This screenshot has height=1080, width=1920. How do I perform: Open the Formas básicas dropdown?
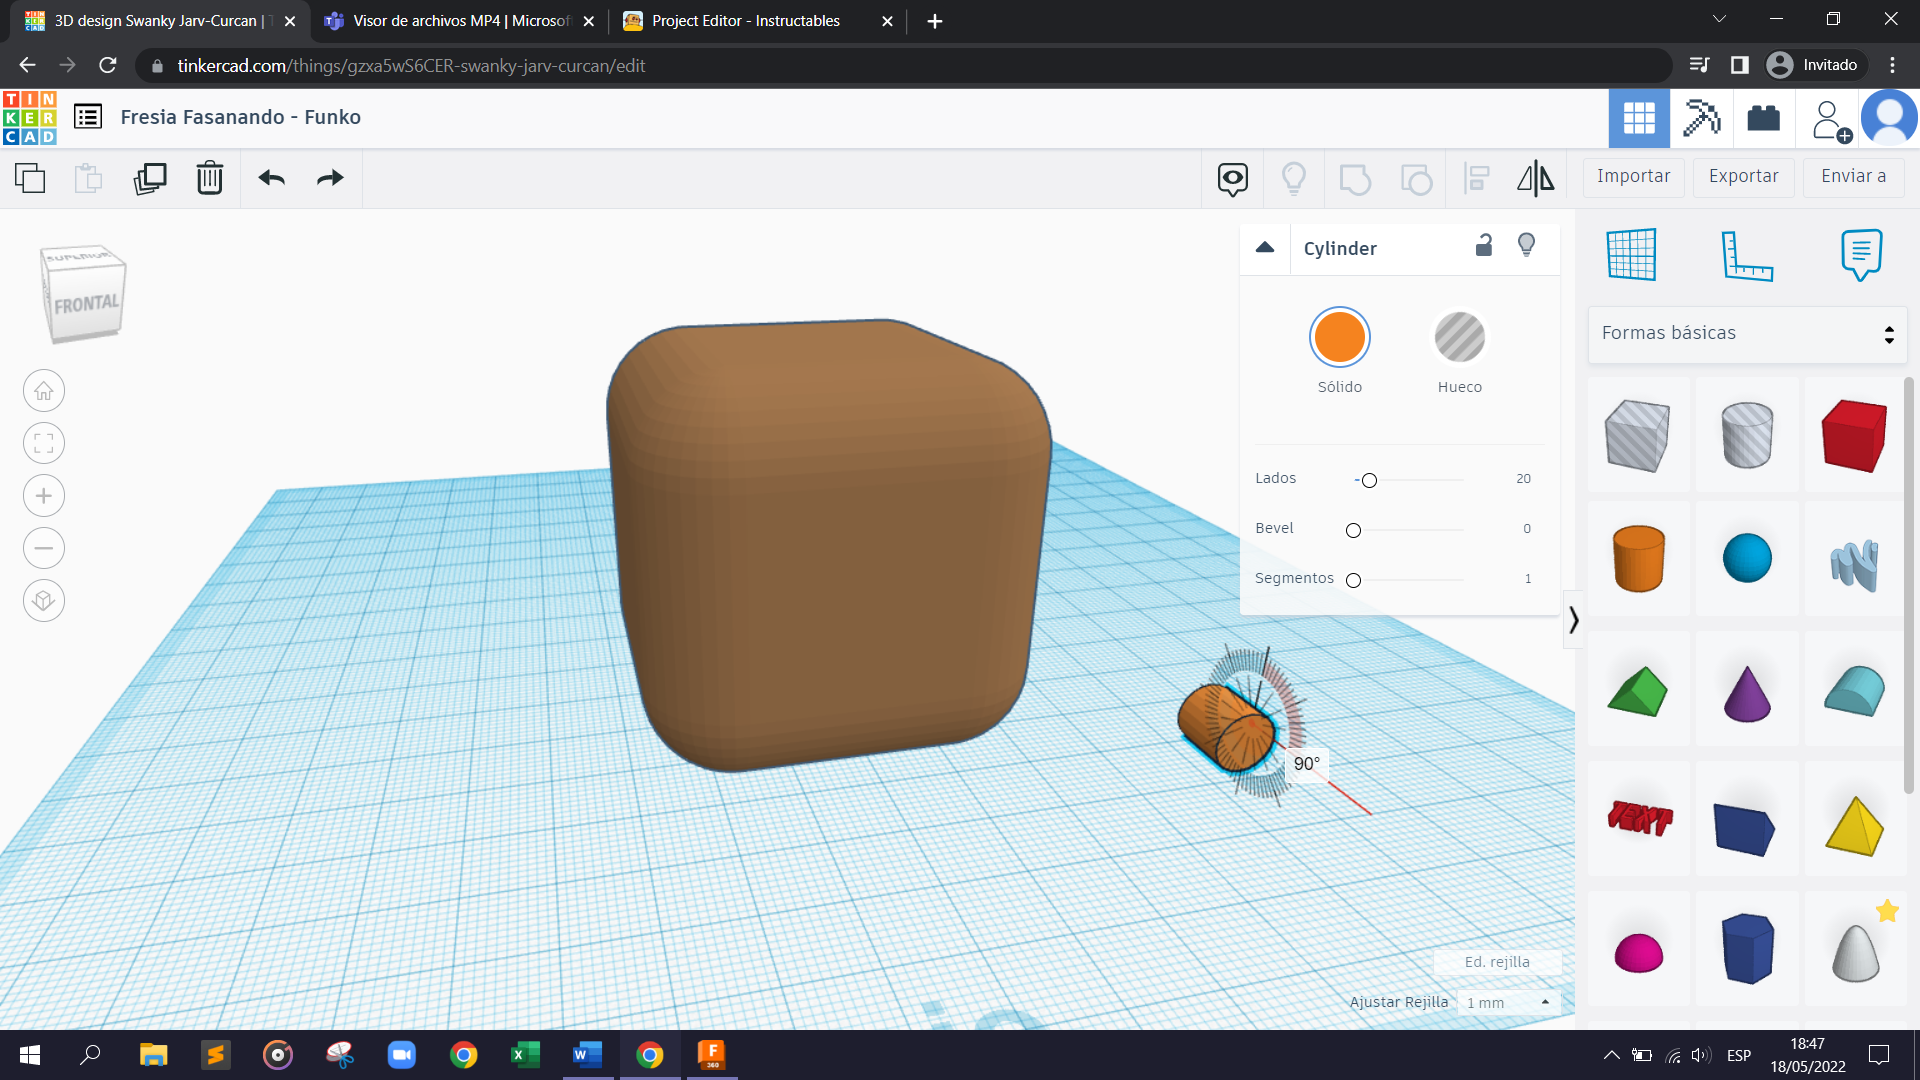[x=1747, y=334]
